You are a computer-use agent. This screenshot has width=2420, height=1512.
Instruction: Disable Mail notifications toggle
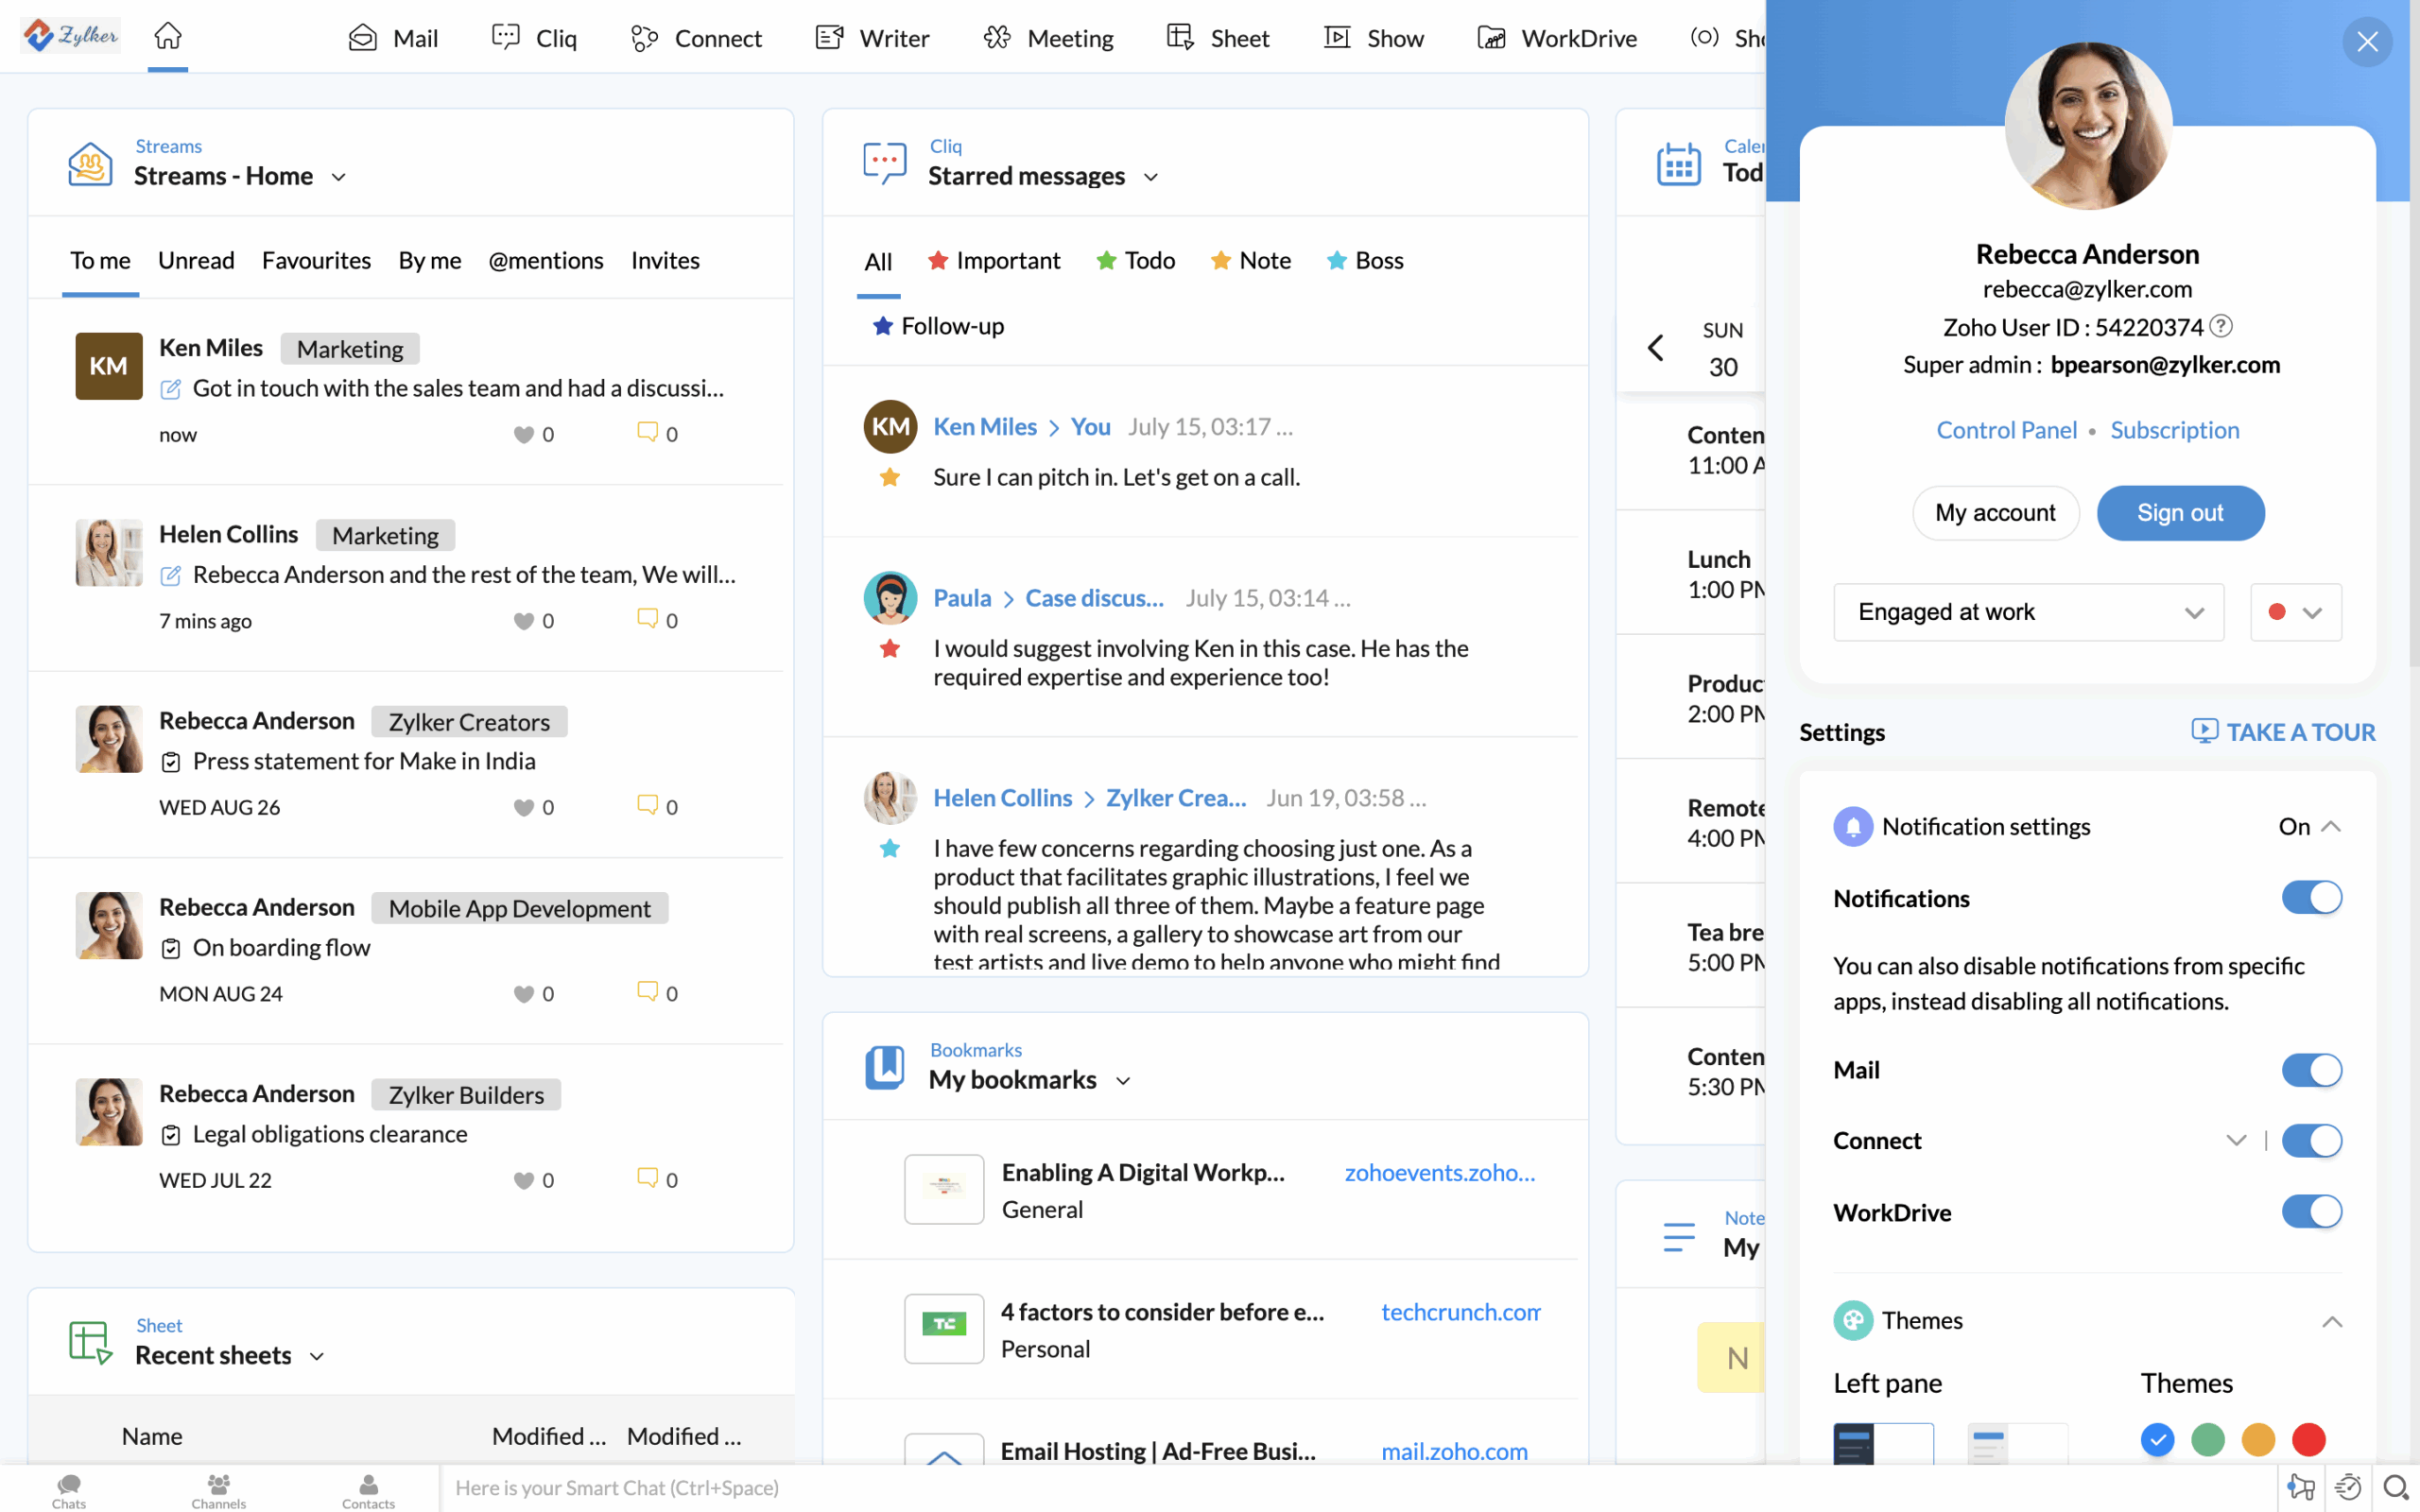coord(2311,1070)
